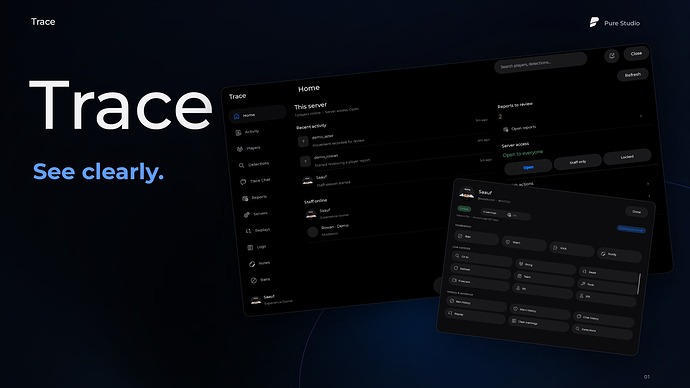Click the Tools wrench icon
Viewport: 690px width, 388px height.
(x=583, y=284)
